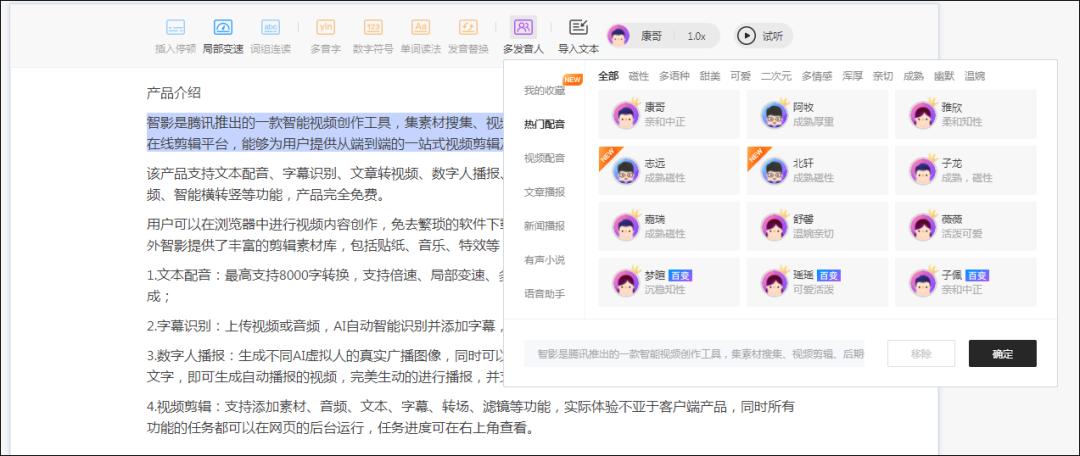Viewport: 1080px width, 456px height.
Task: Click the line starting with 2.字幕识别
Action: tap(325, 326)
